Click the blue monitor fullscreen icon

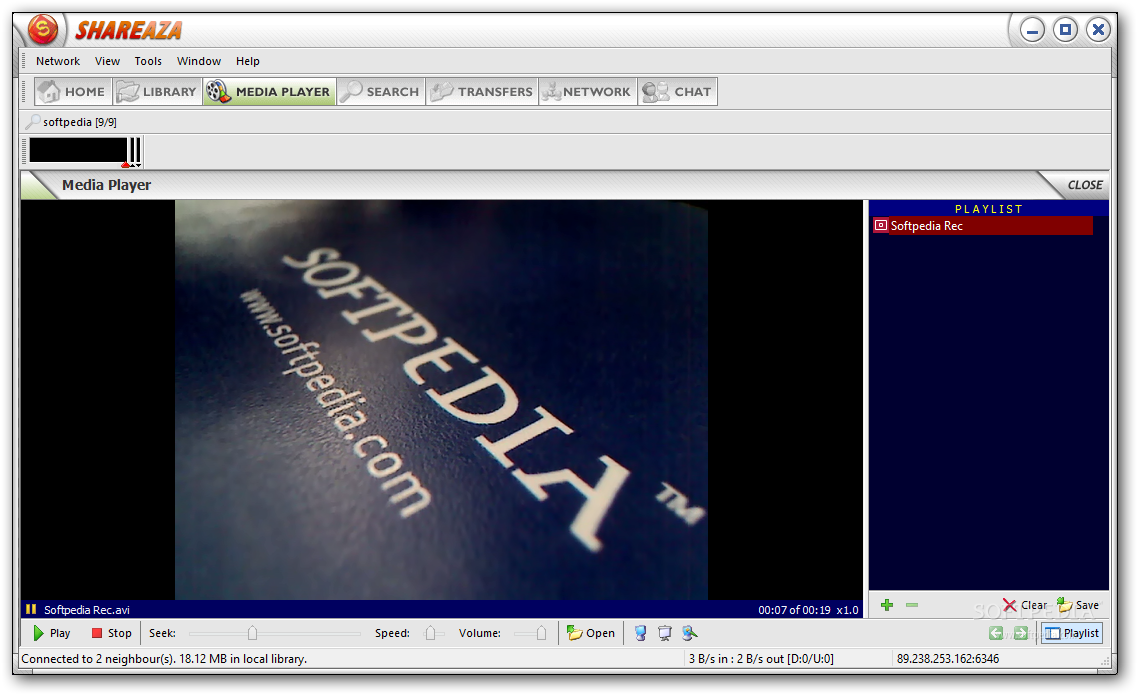point(640,633)
